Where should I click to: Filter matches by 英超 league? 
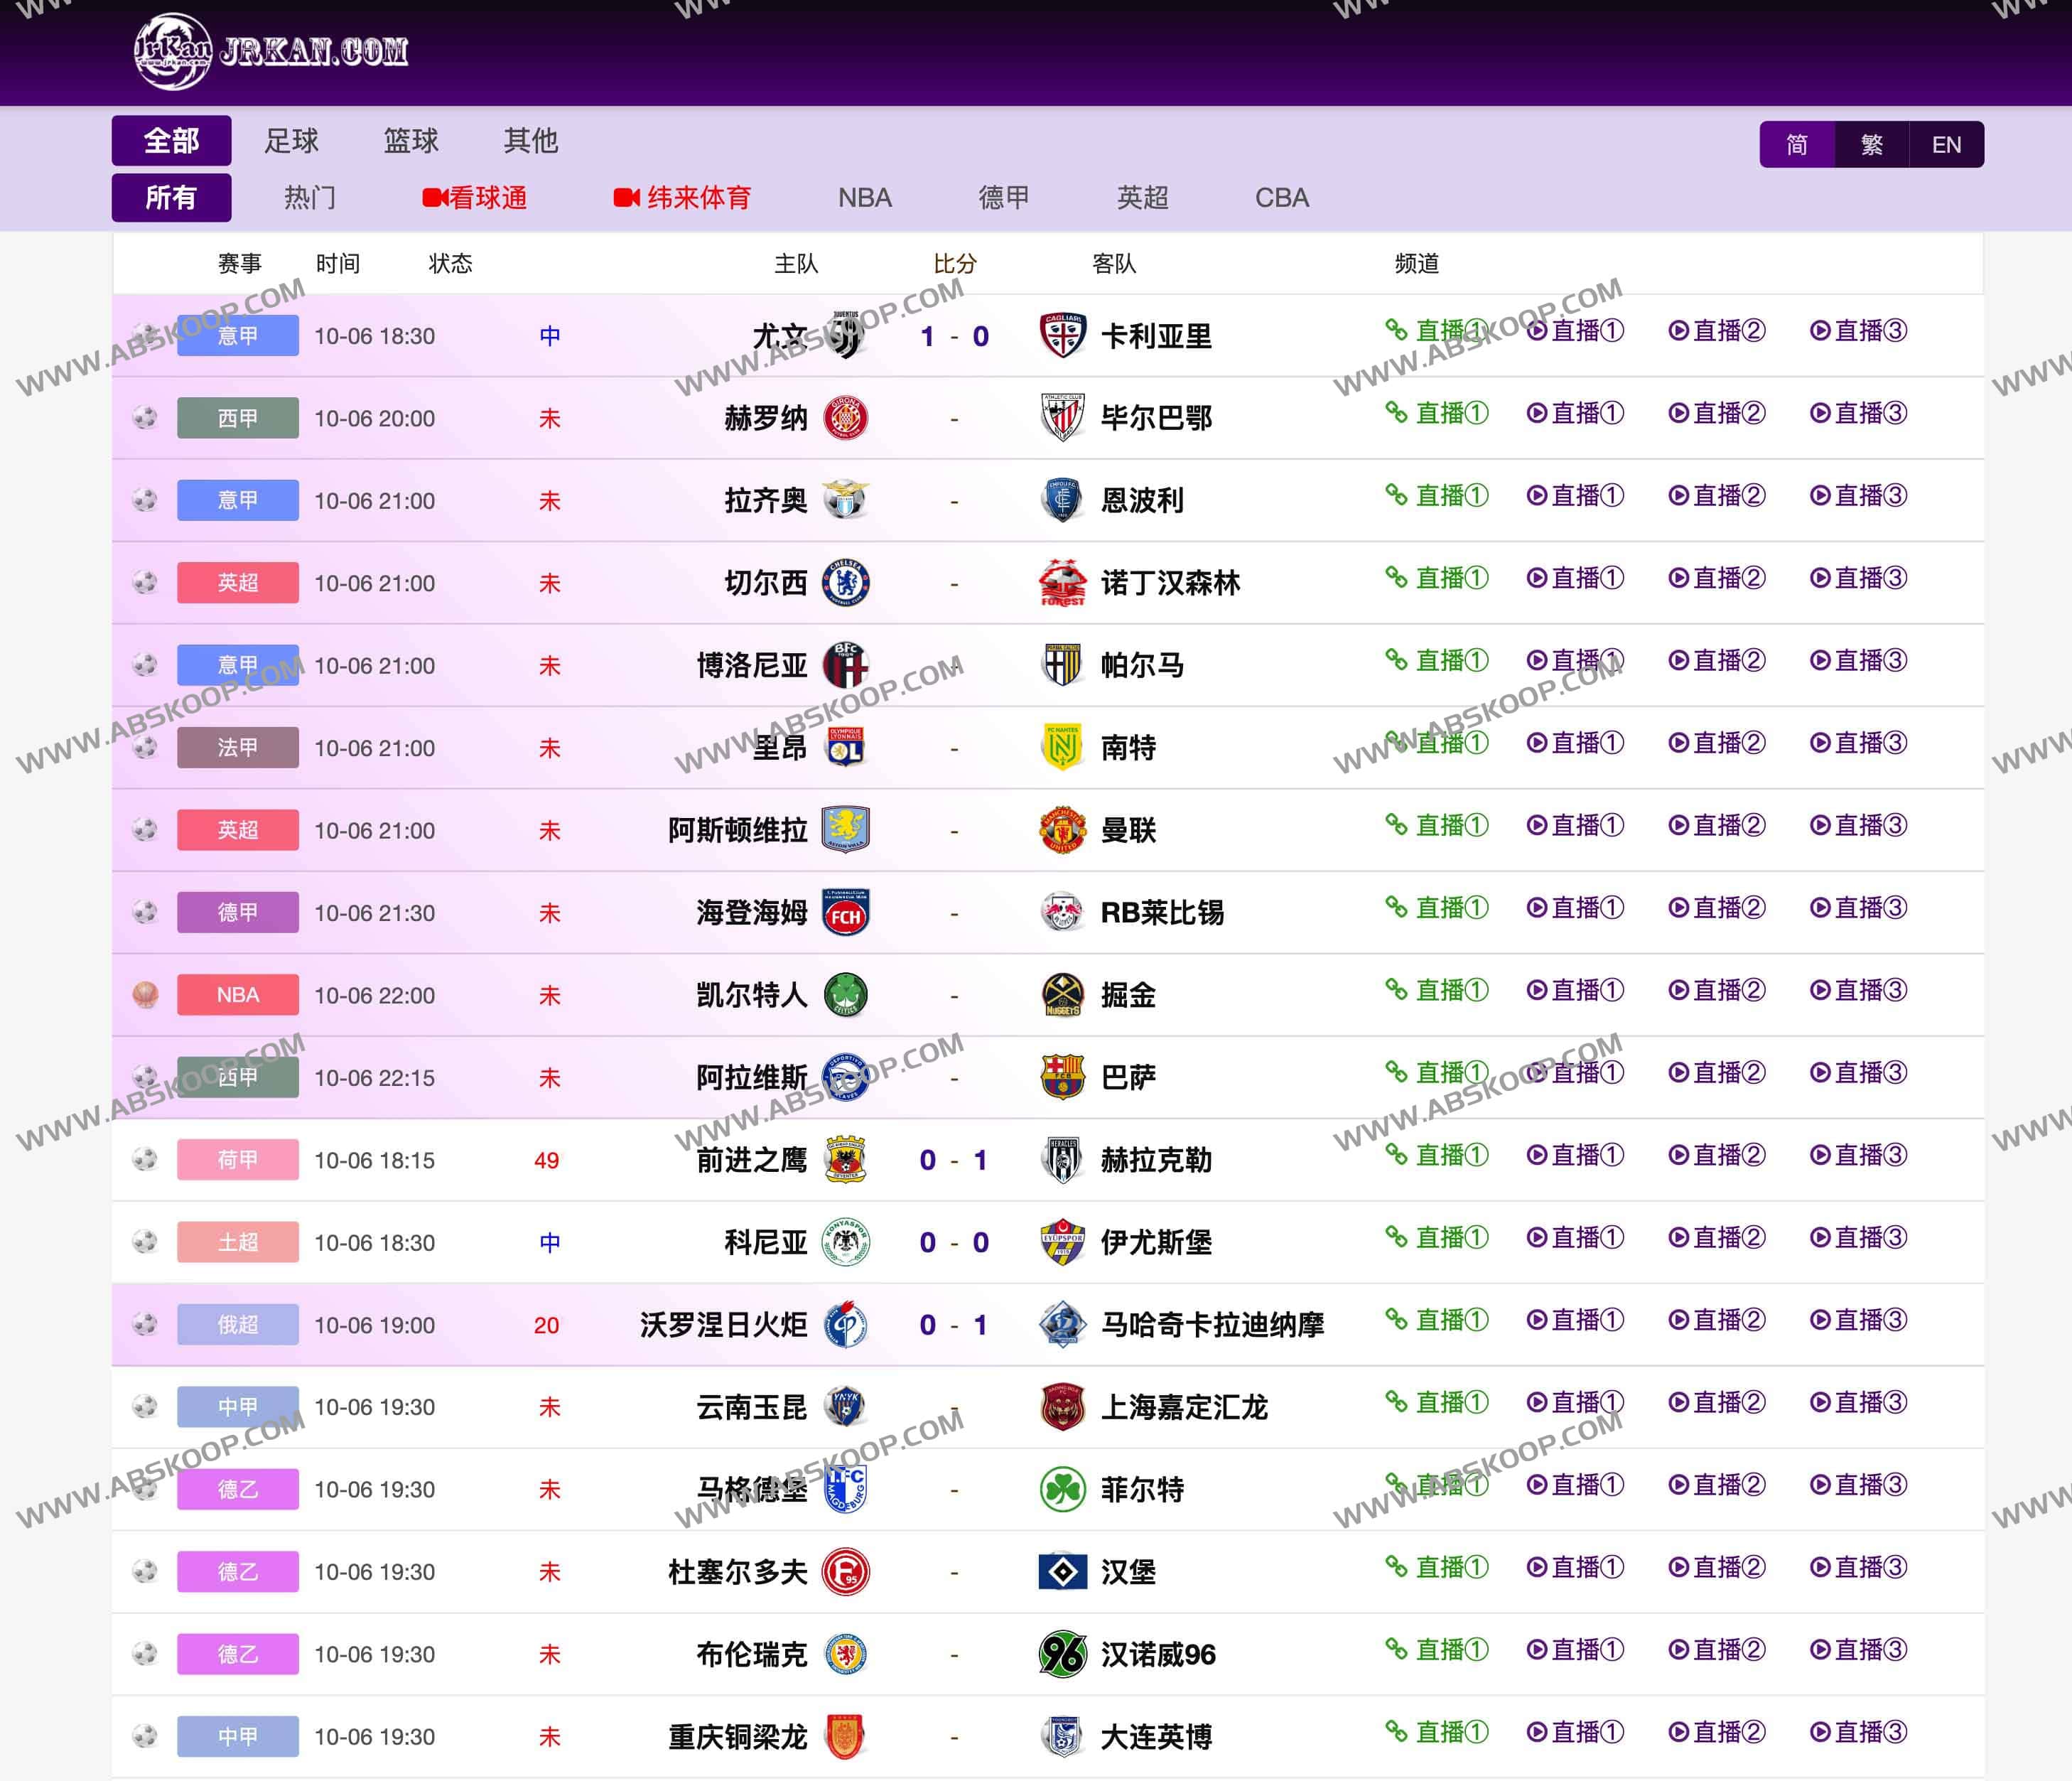pos(1142,198)
